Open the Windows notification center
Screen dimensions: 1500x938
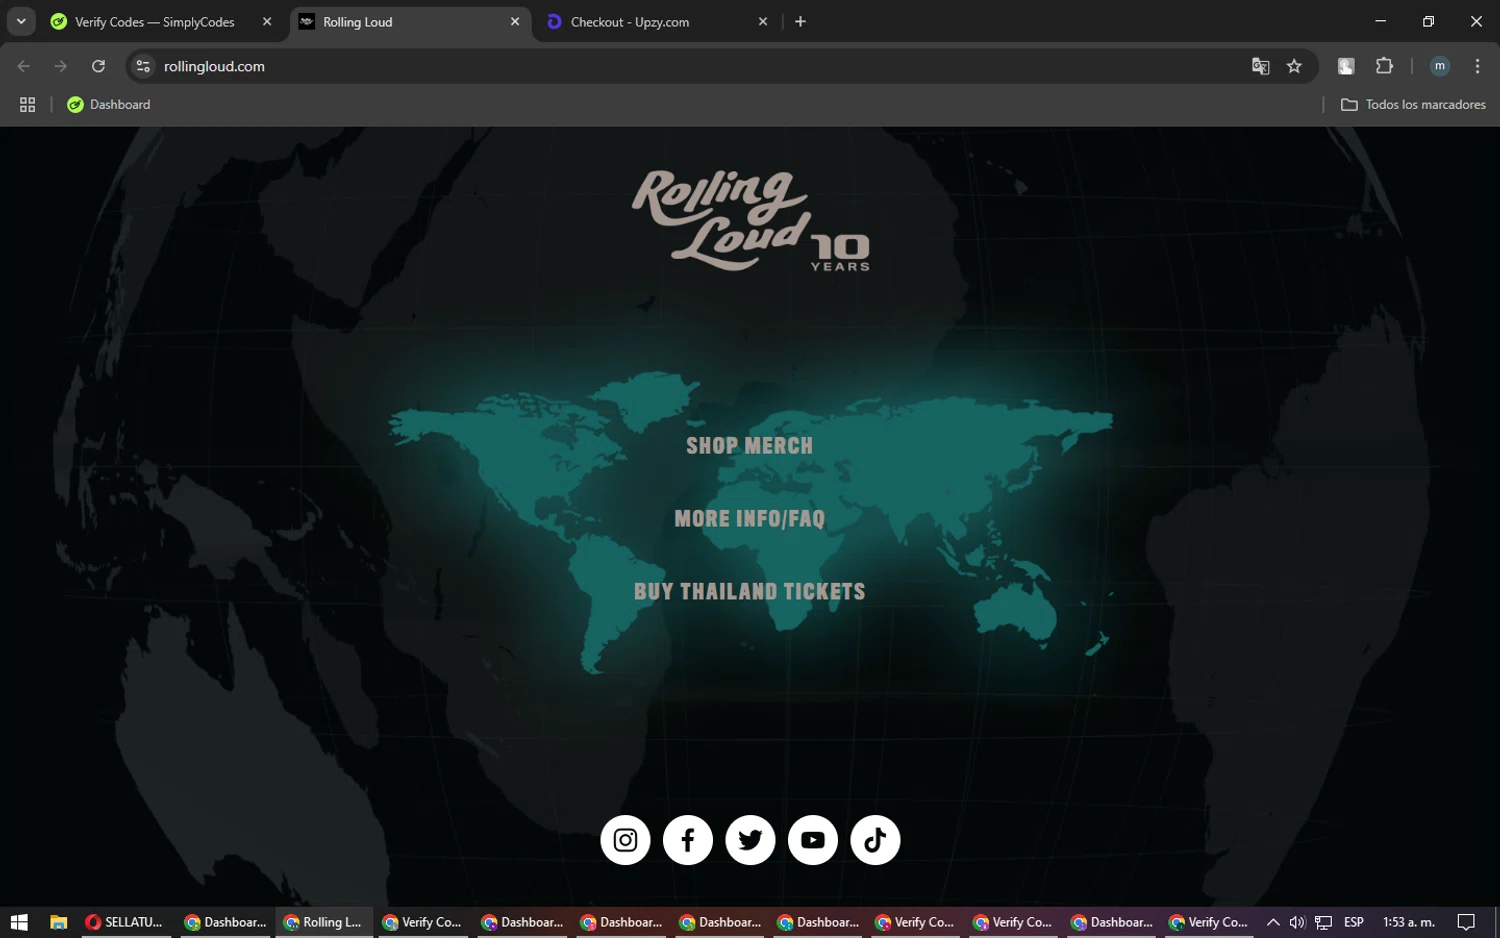point(1466,922)
